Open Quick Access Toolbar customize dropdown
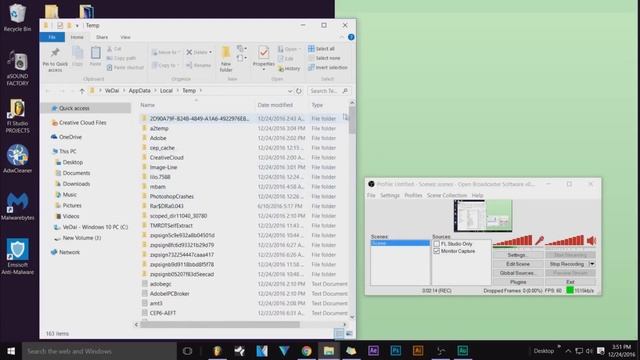 coord(77,26)
